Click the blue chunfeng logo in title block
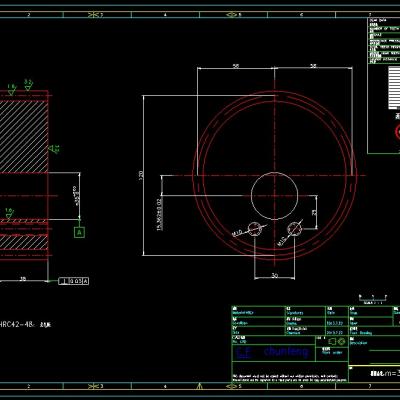Viewport: 400px width, 400px height. [x=272, y=353]
